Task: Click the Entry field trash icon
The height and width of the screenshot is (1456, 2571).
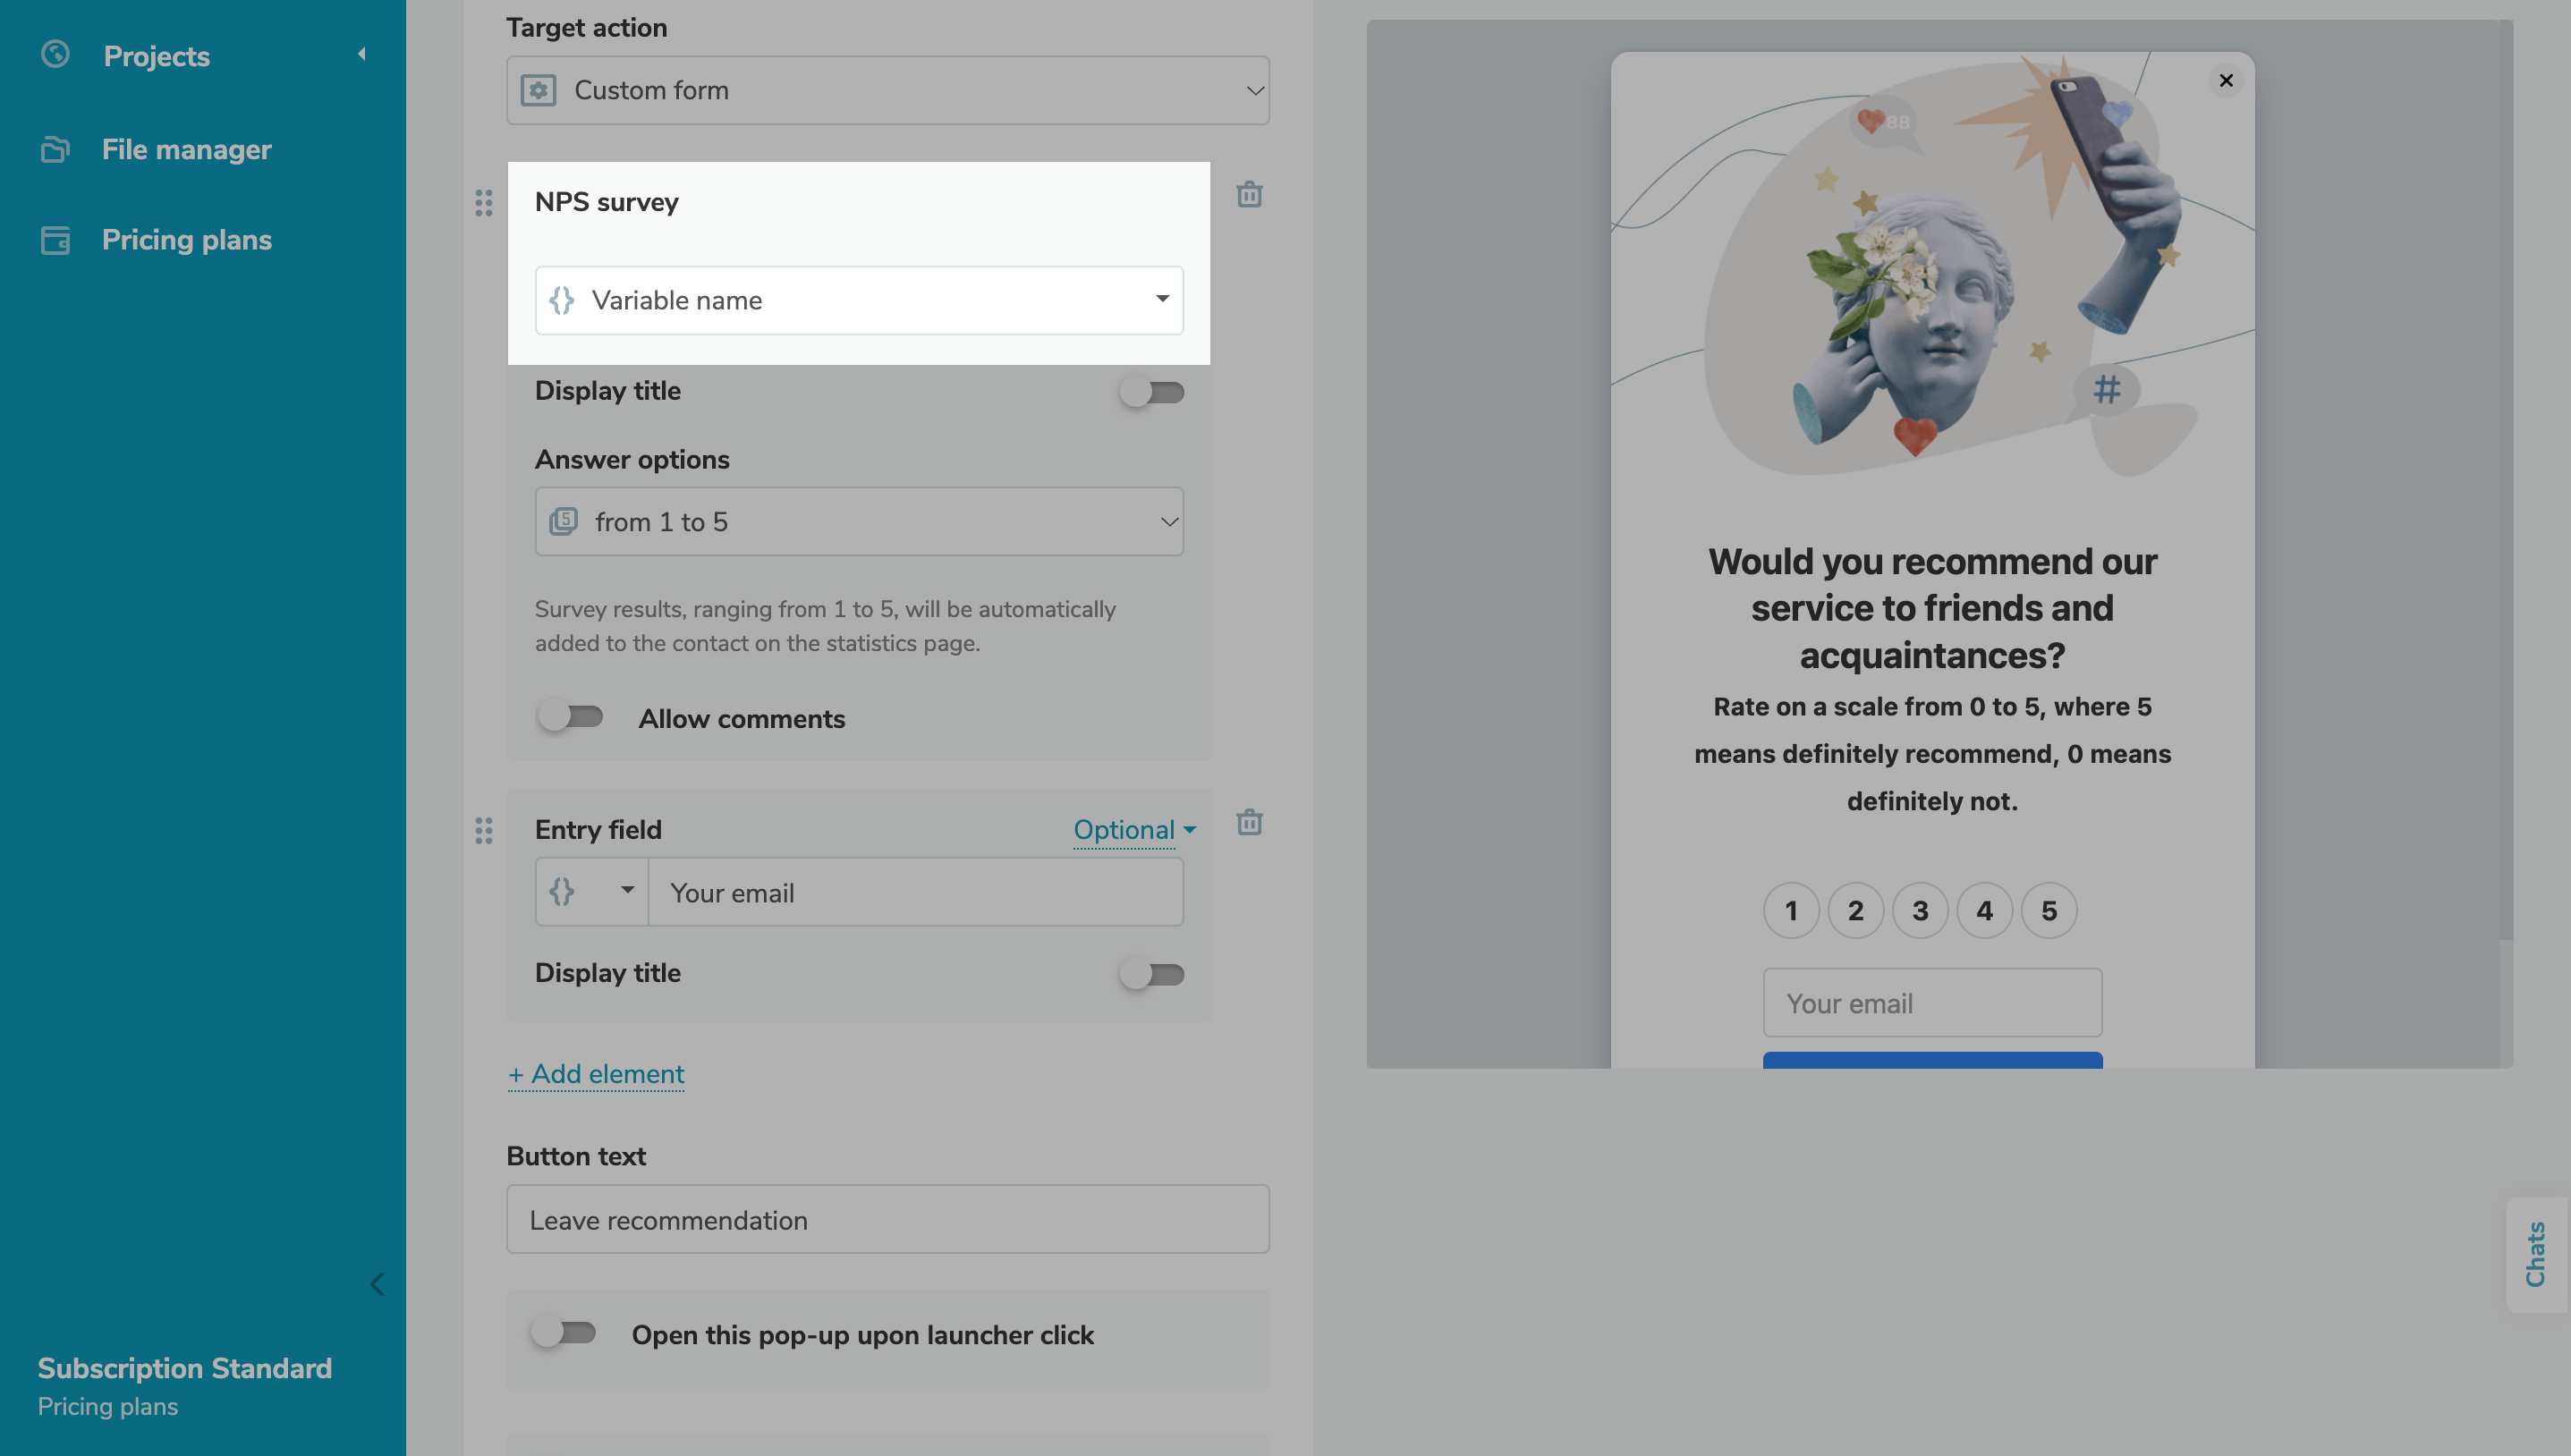Action: tap(1249, 822)
